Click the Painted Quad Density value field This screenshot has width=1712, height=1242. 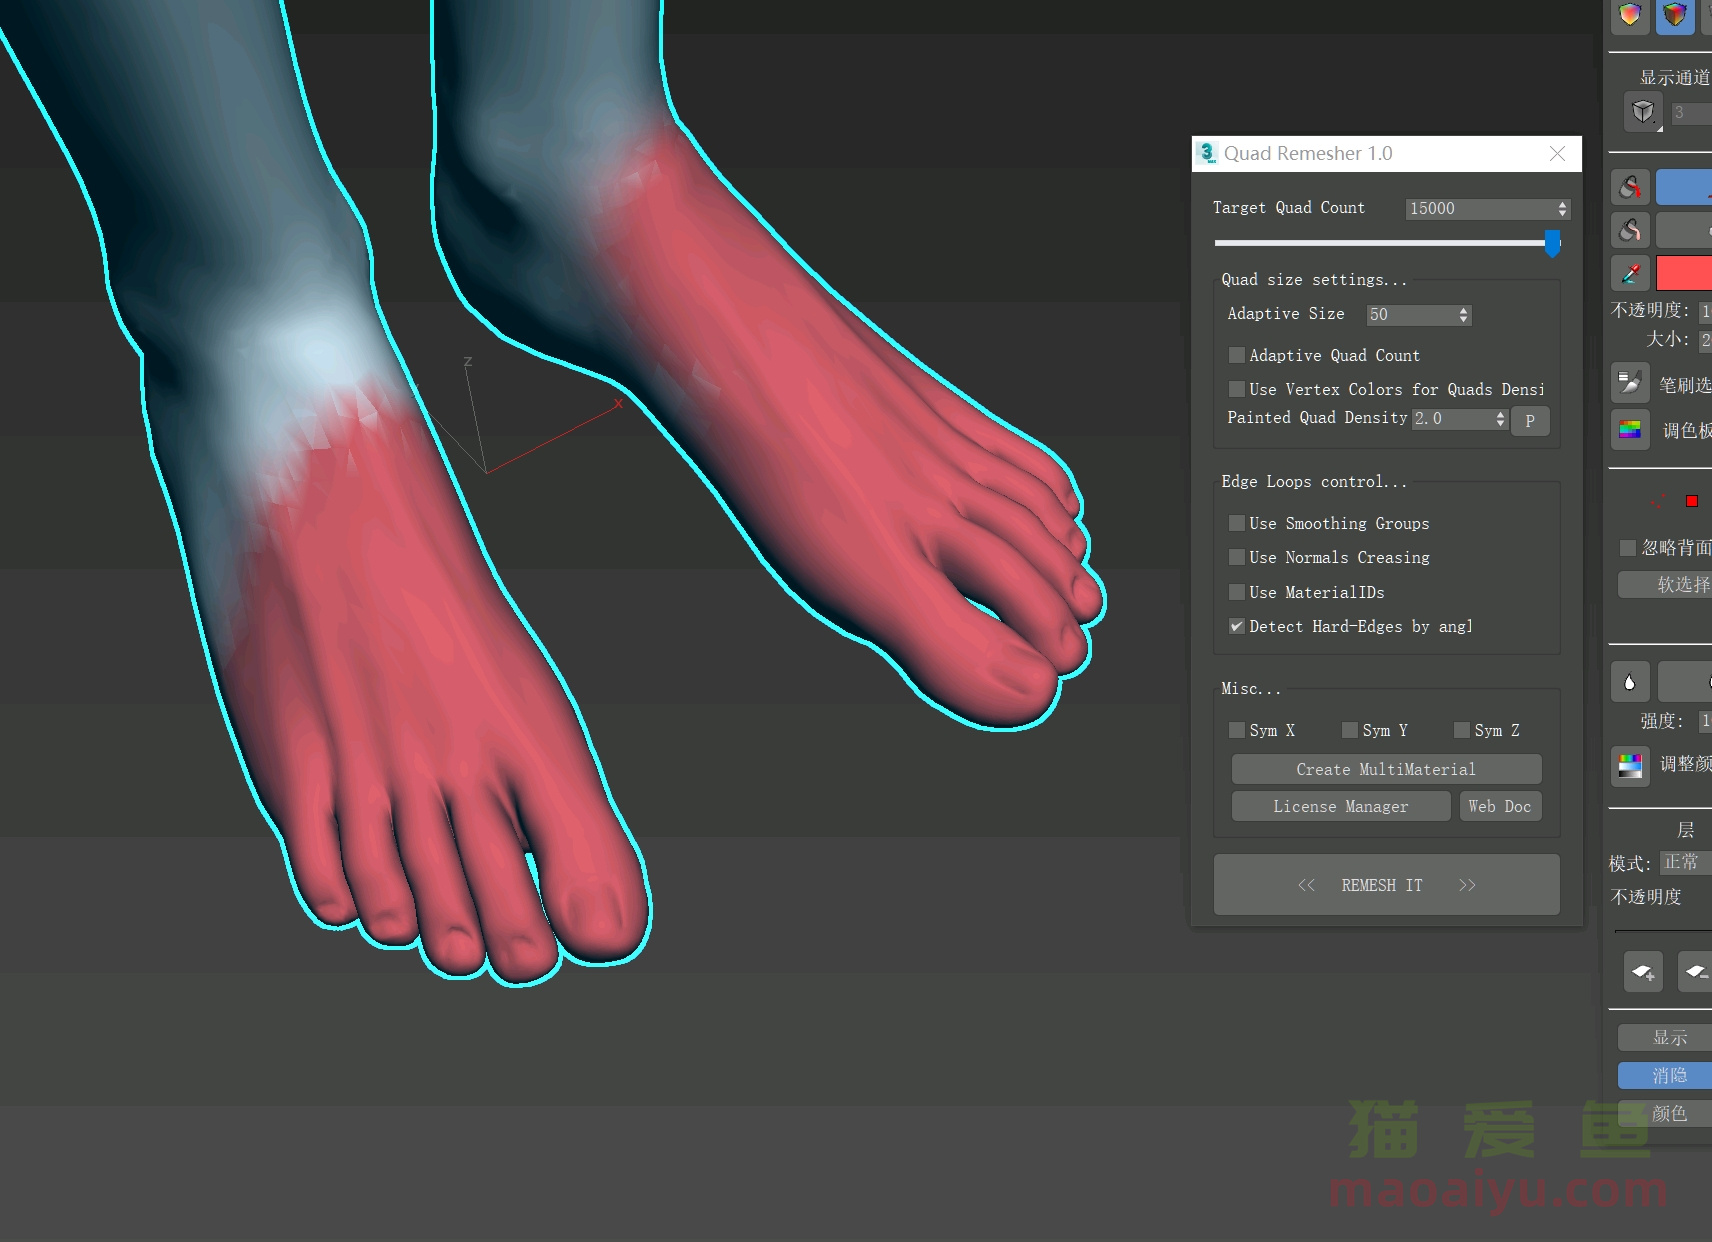[x=1452, y=419]
